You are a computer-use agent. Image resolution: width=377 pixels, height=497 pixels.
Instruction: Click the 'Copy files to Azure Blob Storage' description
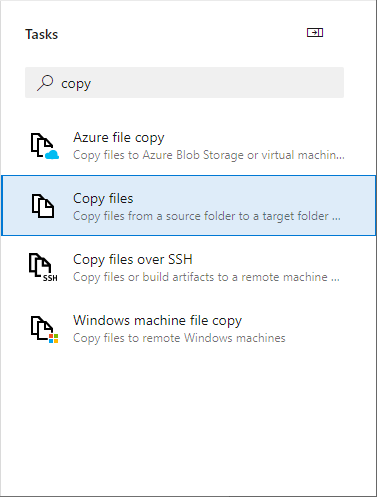pos(209,155)
